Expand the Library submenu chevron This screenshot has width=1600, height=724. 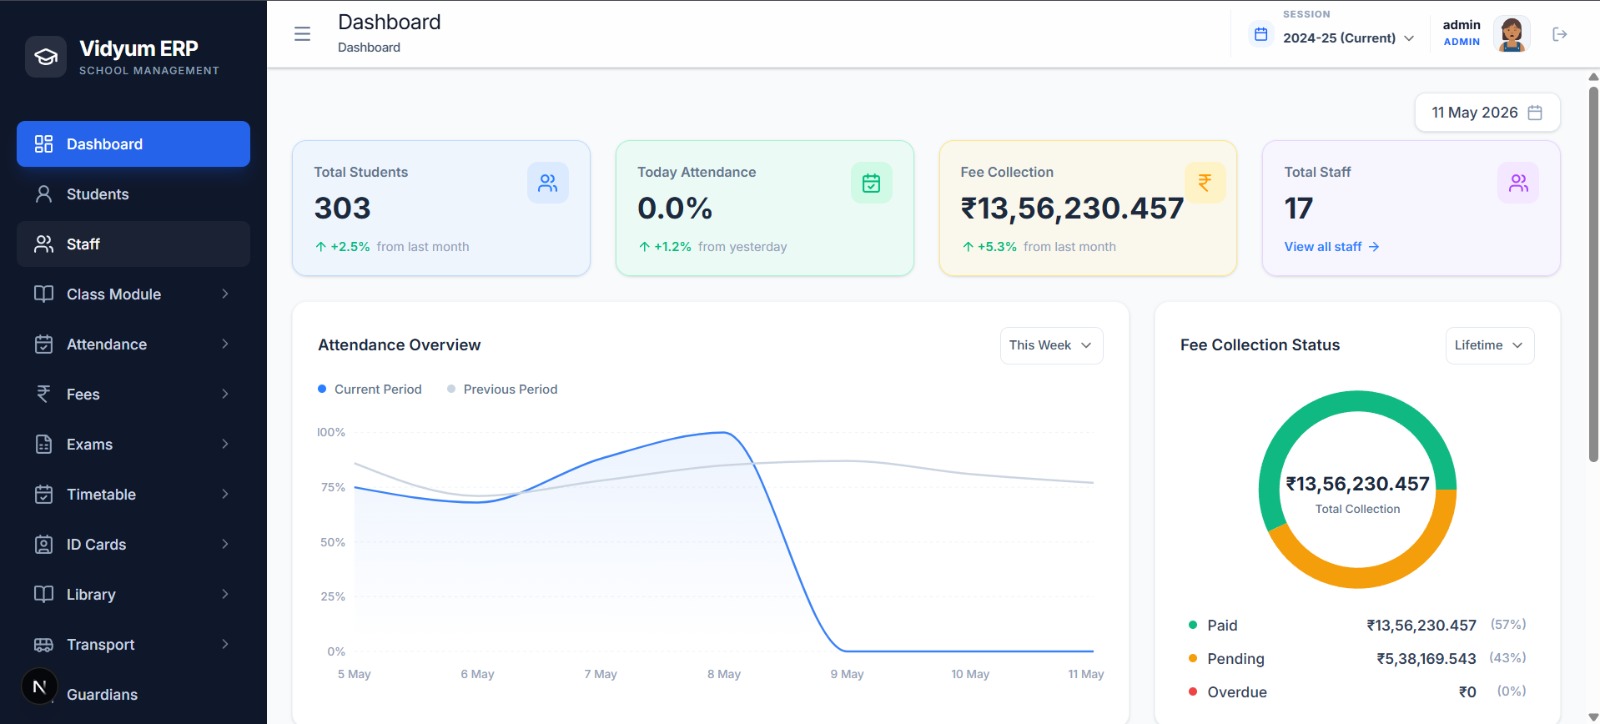pyautogui.click(x=225, y=594)
